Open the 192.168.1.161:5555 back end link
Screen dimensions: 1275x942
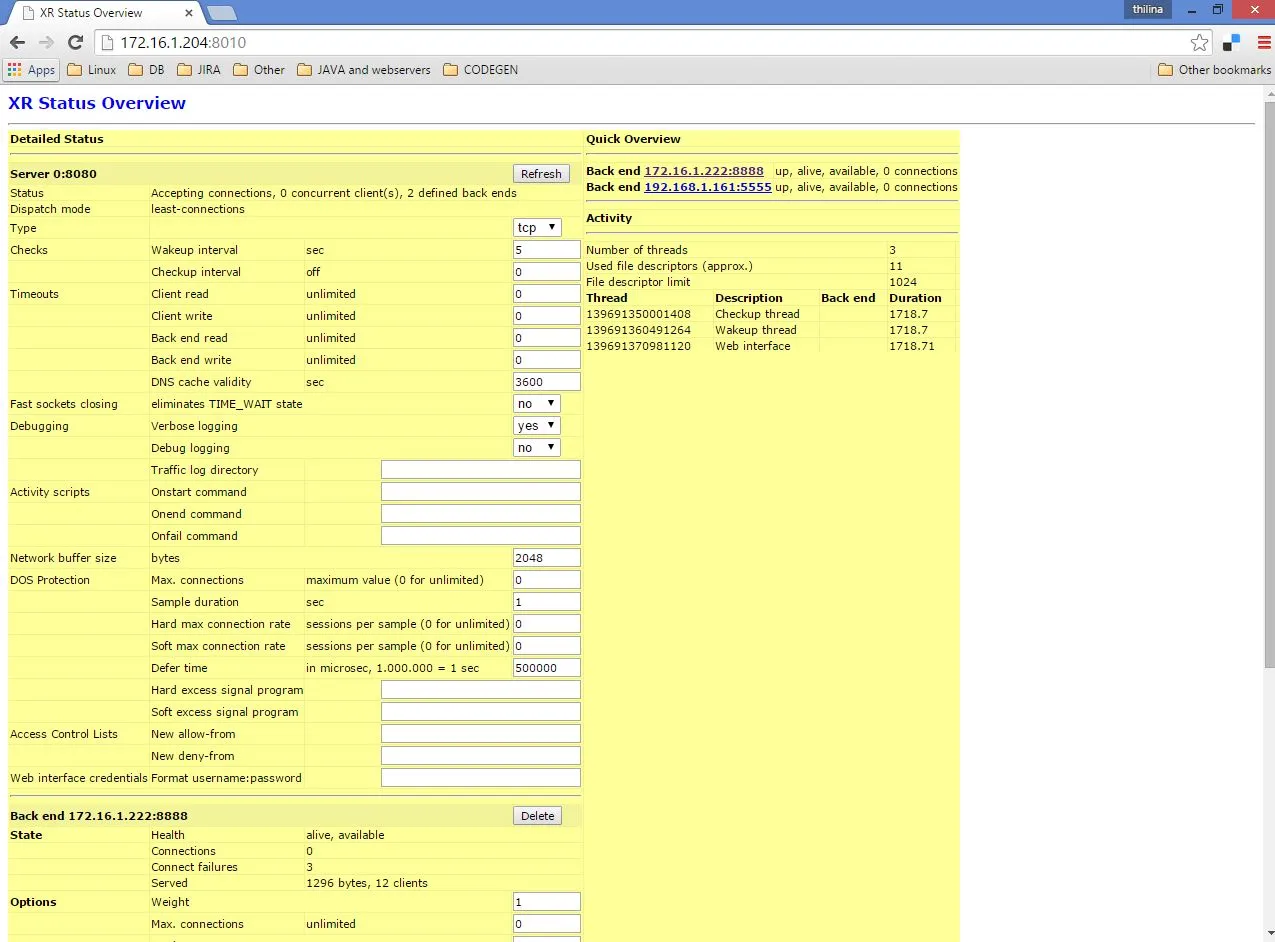click(x=707, y=187)
